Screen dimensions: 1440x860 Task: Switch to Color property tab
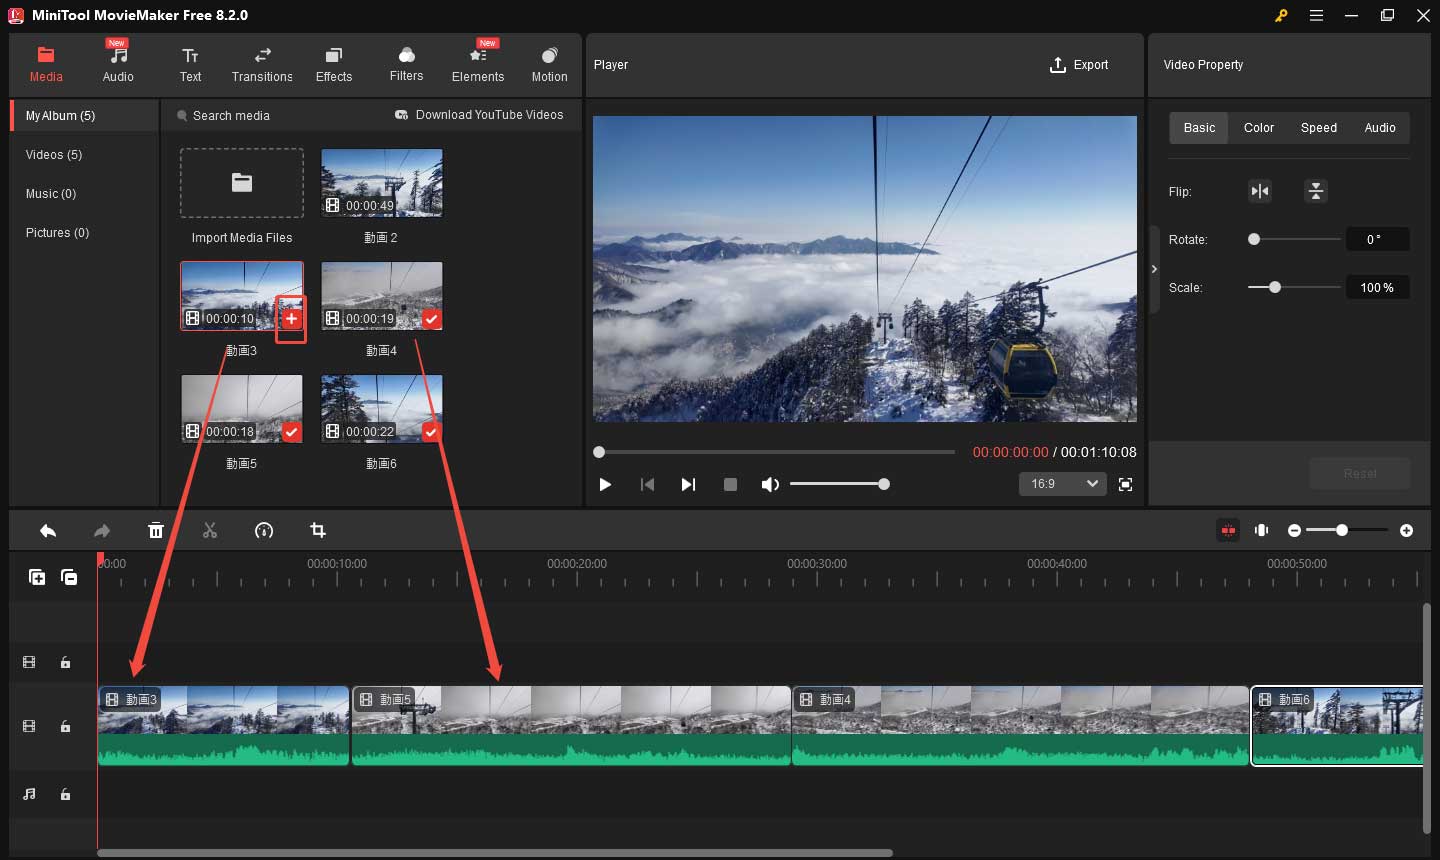click(x=1259, y=128)
